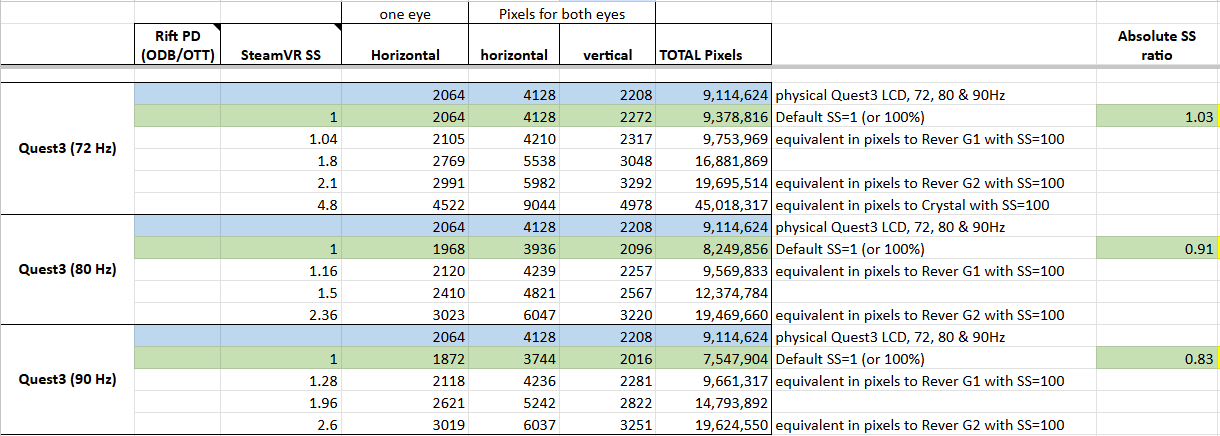Click the cell with 7,547,904

713,359
